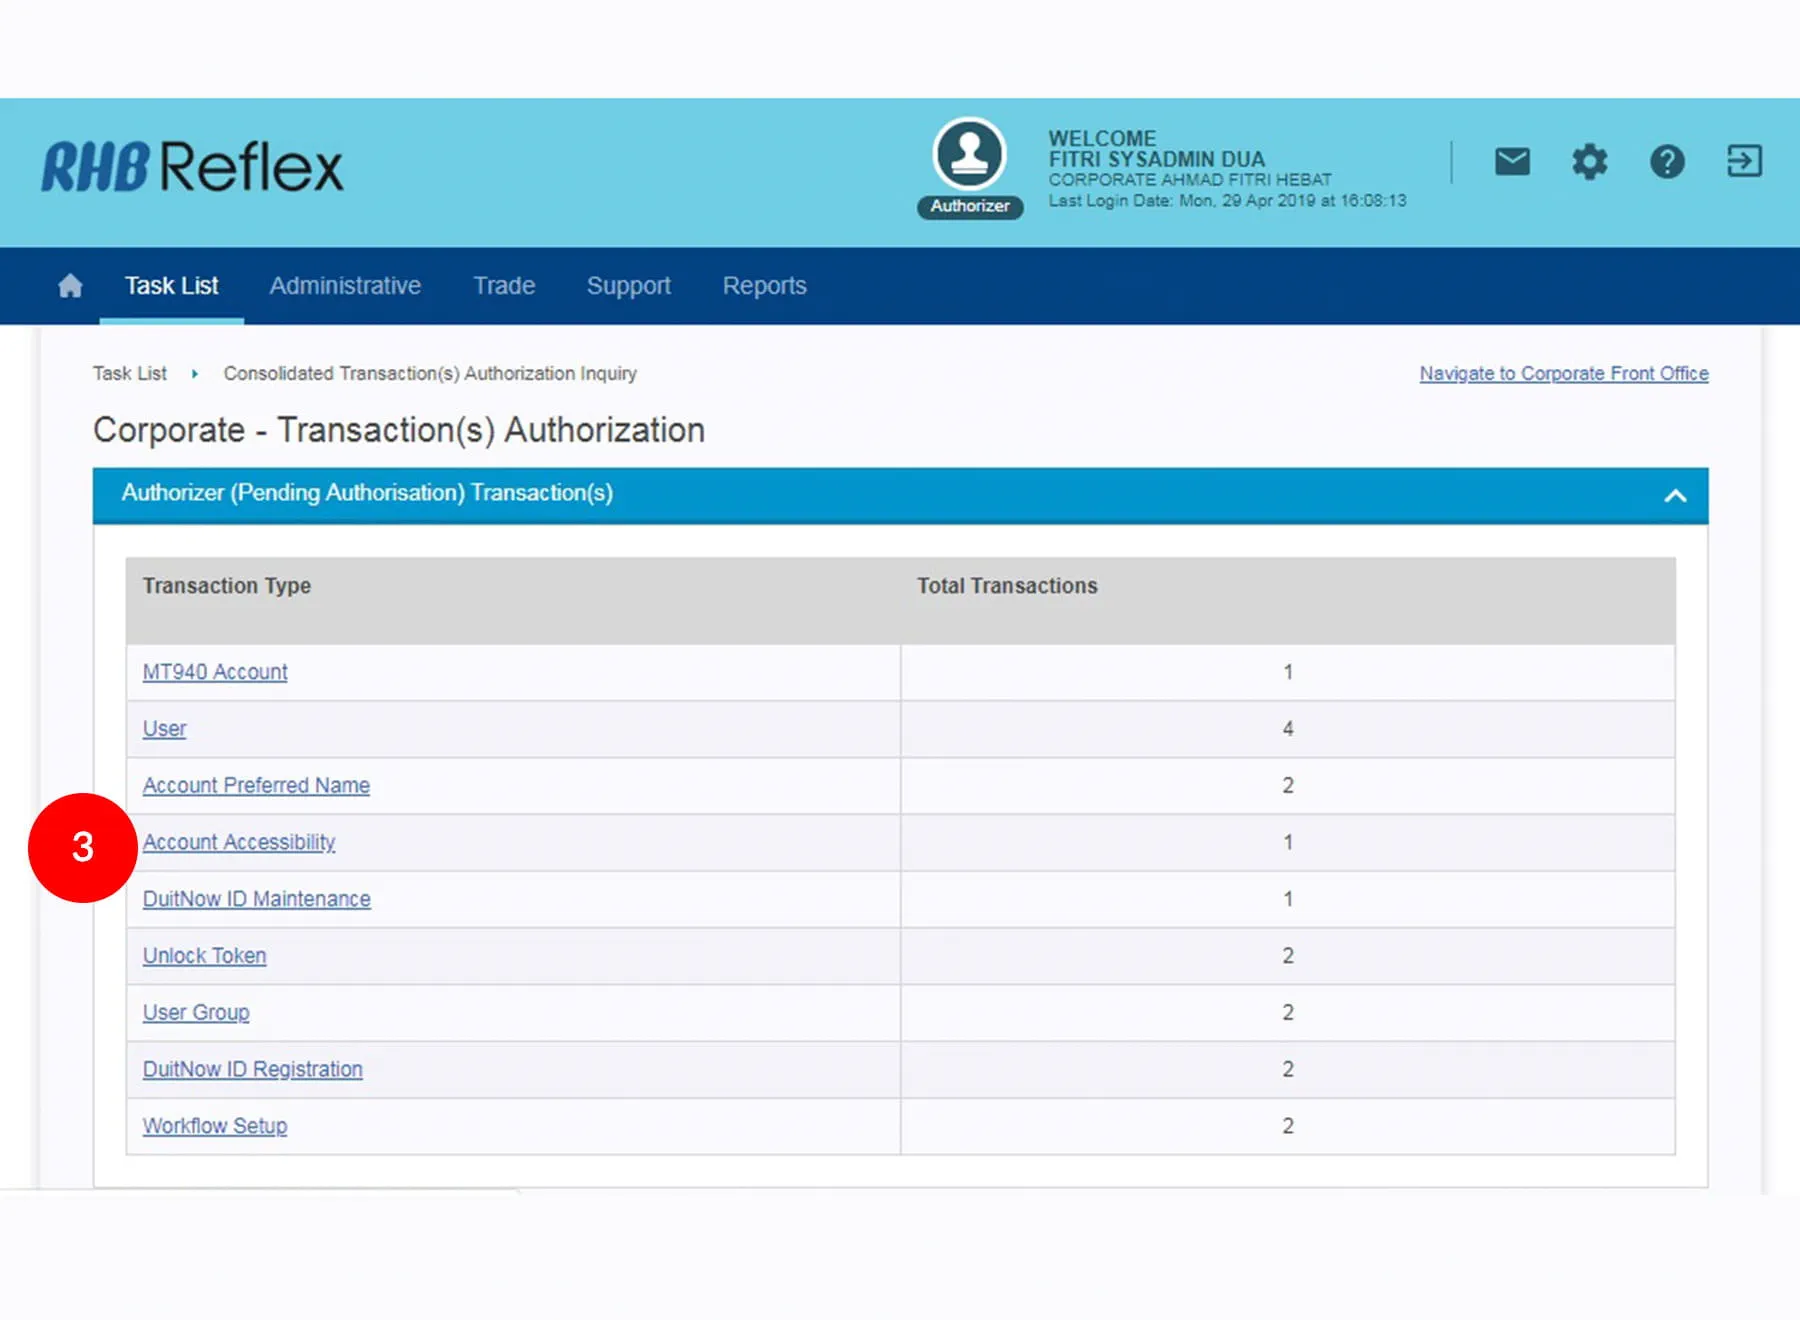Follow Navigate to Corporate Front Office link
Screen dimensions: 1800x1320
pyautogui.click(x=1563, y=373)
